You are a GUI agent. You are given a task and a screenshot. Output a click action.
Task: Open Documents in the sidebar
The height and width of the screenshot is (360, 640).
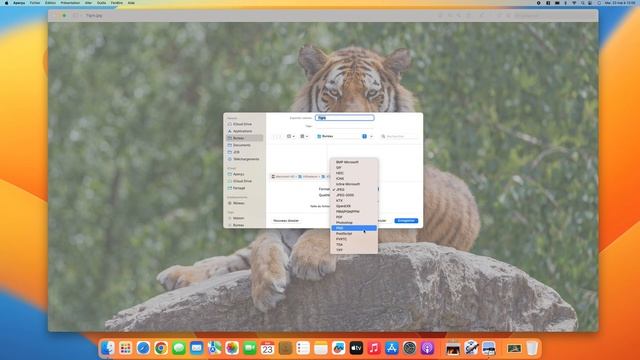[x=244, y=145]
